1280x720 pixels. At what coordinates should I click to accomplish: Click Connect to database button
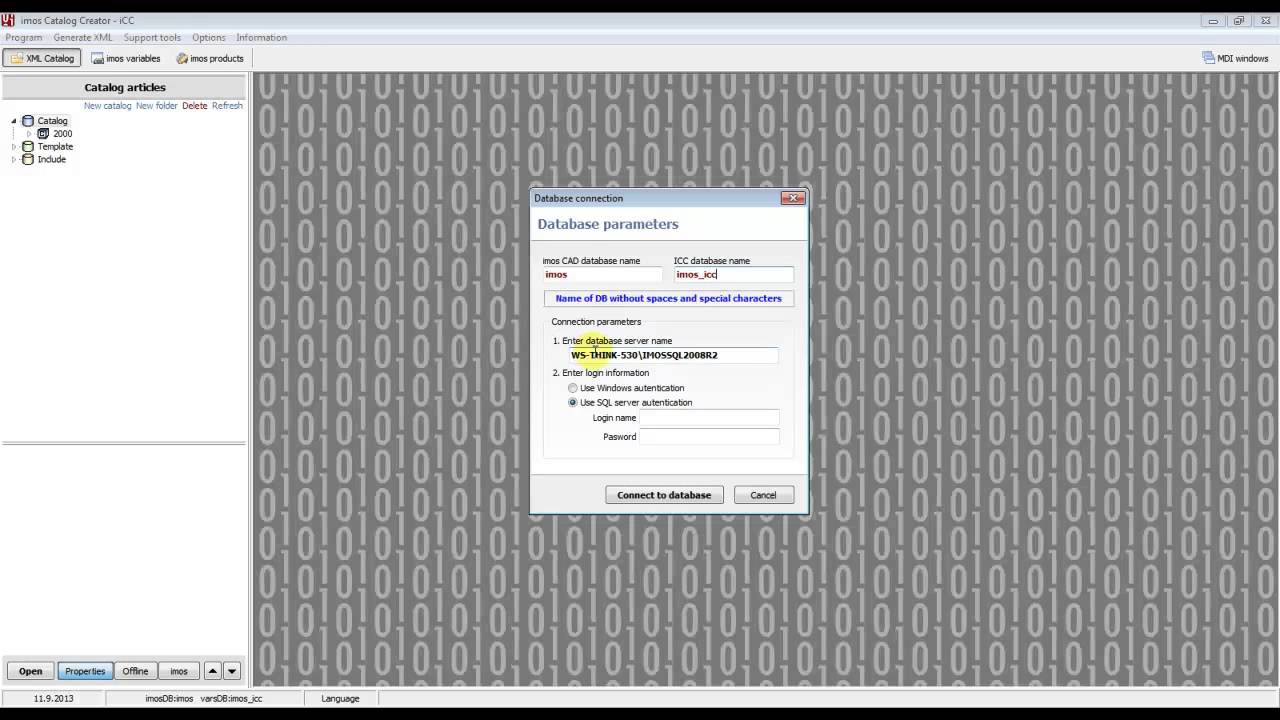coord(664,495)
